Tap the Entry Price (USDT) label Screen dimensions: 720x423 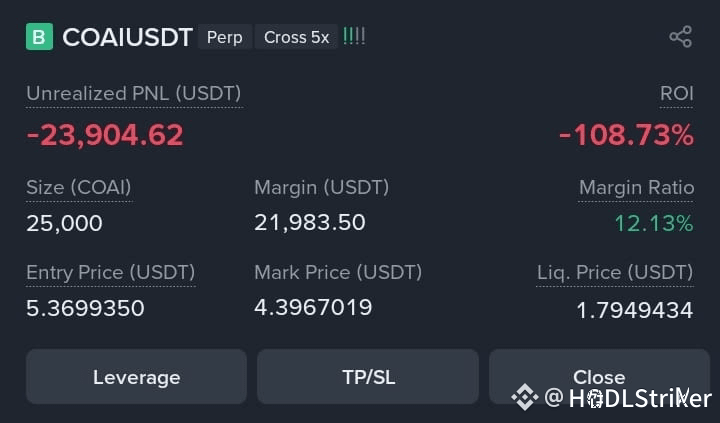111,272
